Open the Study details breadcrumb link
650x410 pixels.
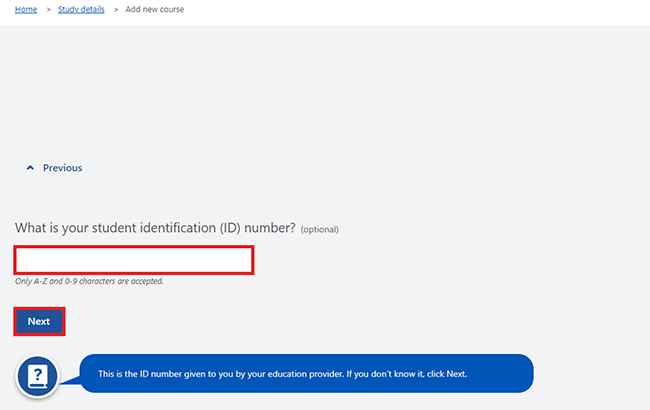pos(81,9)
